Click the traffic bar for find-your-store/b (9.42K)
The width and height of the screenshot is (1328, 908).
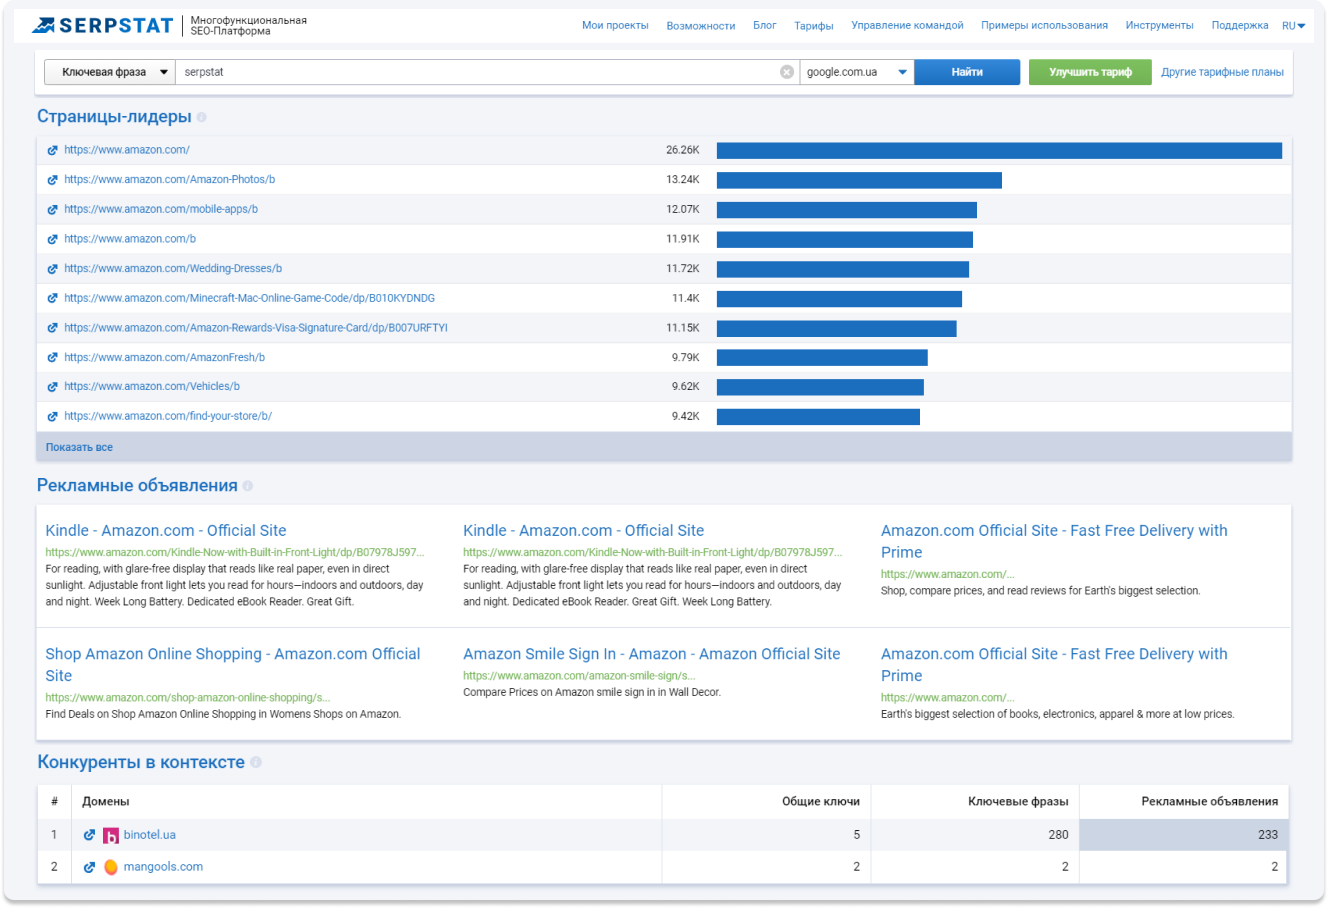818,417
